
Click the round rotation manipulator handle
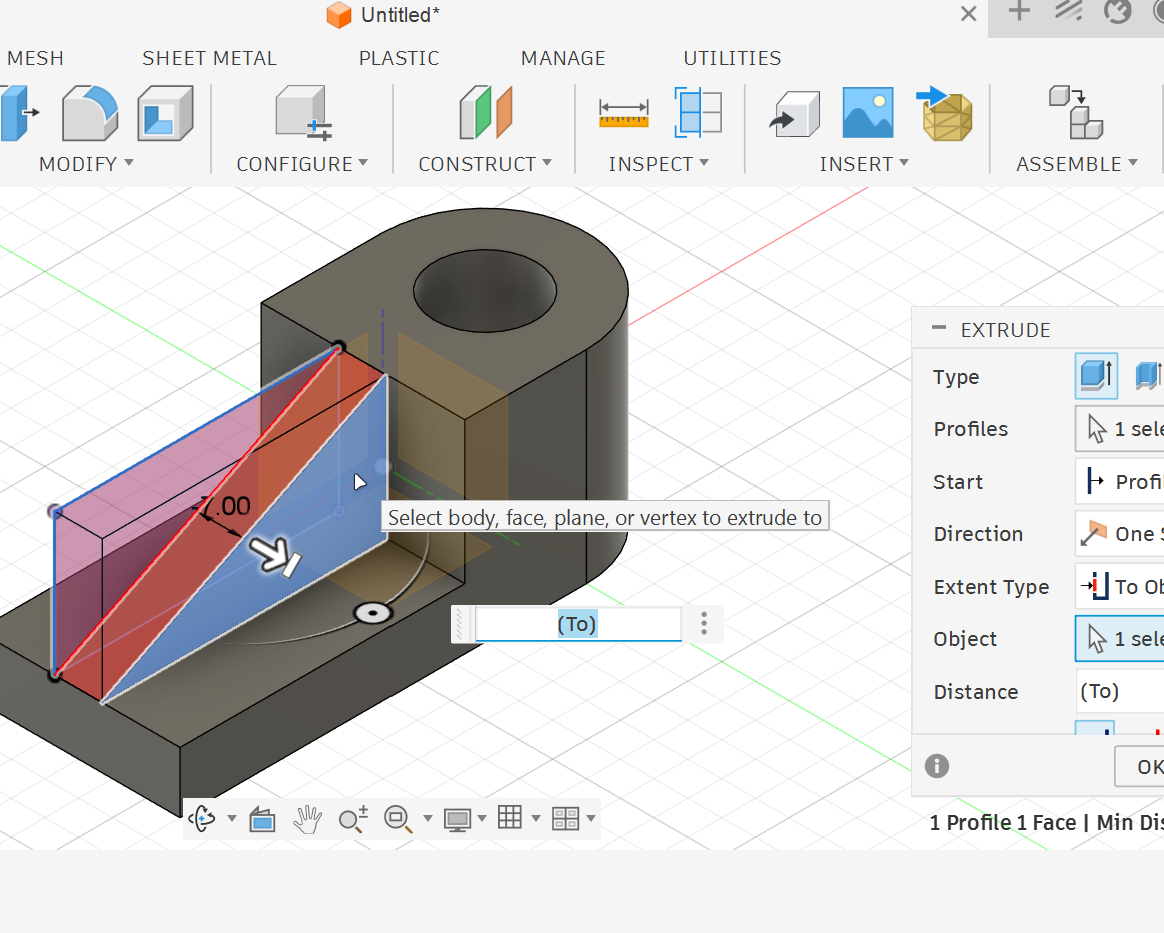tap(373, 613)
